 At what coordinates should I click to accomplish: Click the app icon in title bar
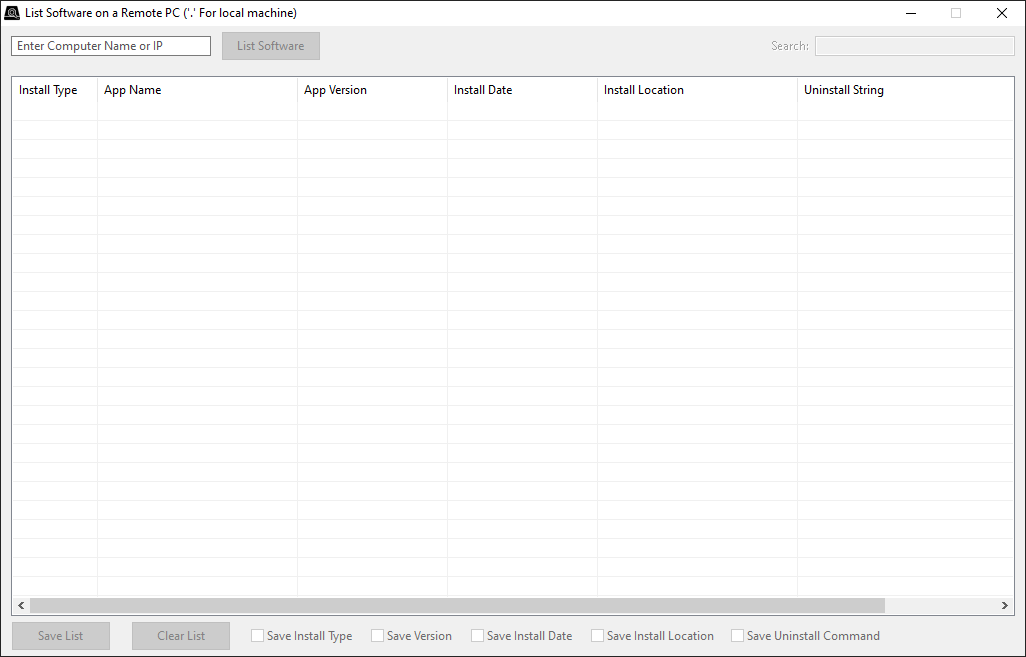(13, 13)
